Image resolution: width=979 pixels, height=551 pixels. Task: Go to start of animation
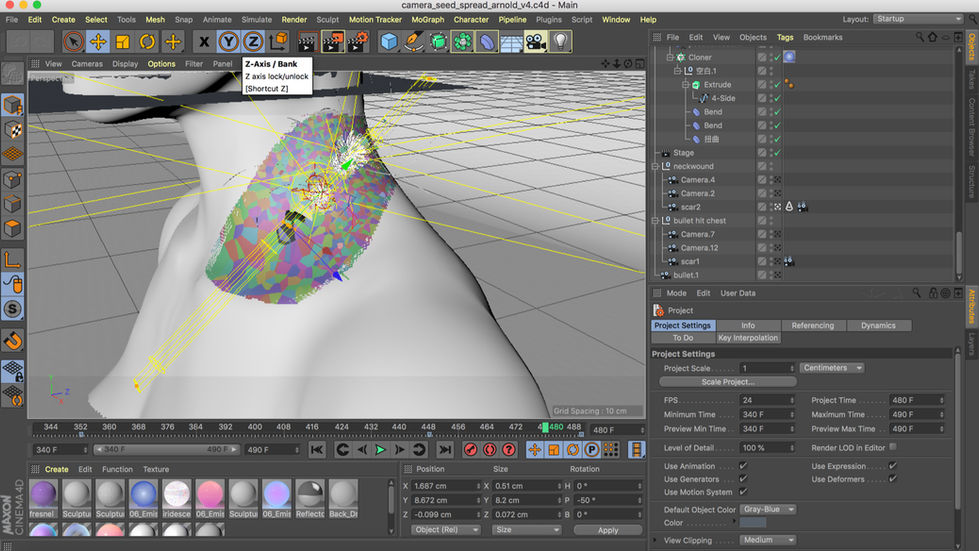click(317, 449)
